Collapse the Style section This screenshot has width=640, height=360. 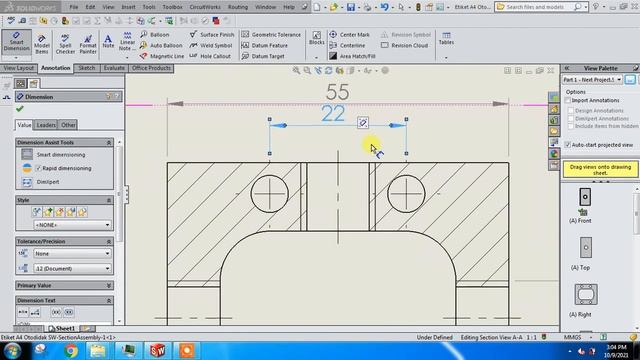(x=109, y=200)
